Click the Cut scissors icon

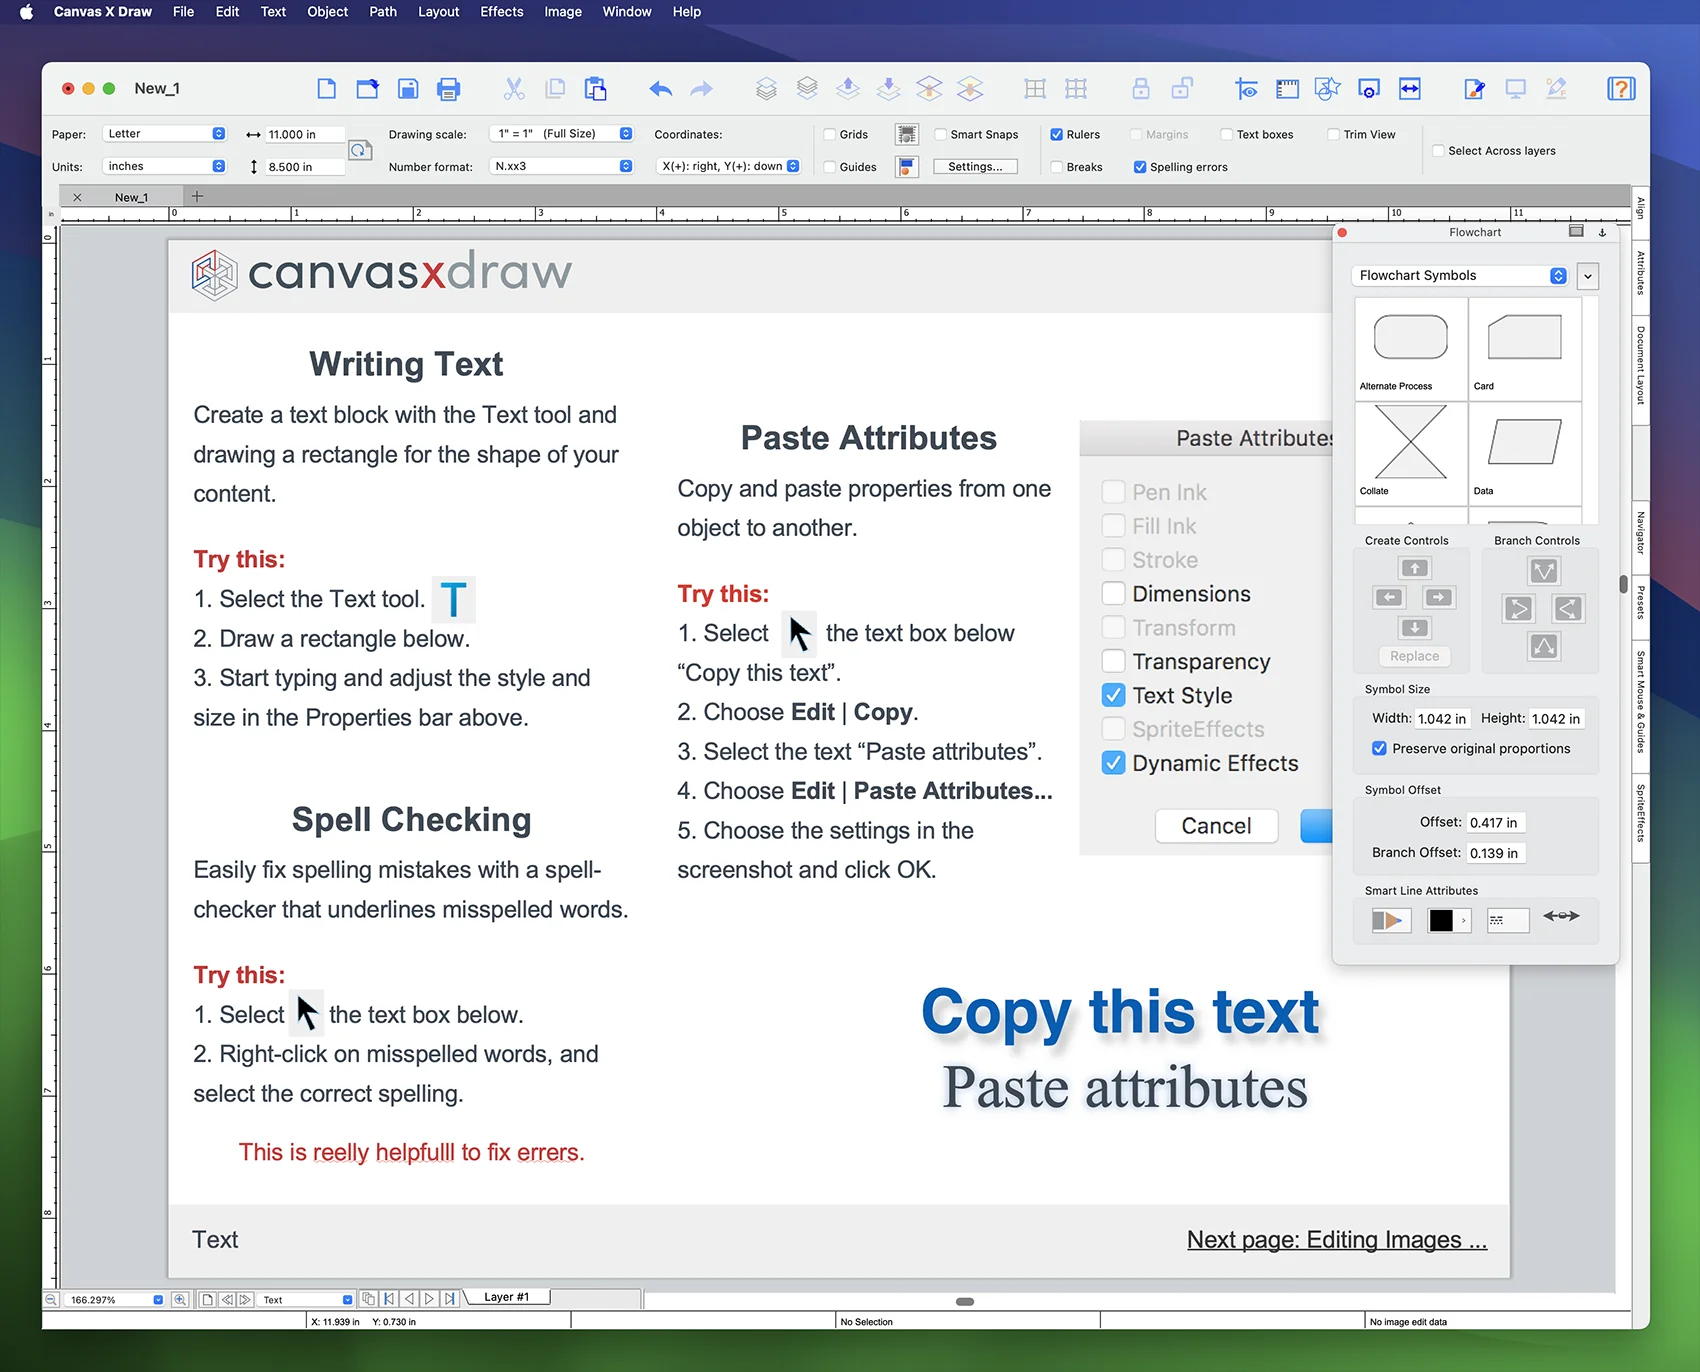[x=514, y=89]
